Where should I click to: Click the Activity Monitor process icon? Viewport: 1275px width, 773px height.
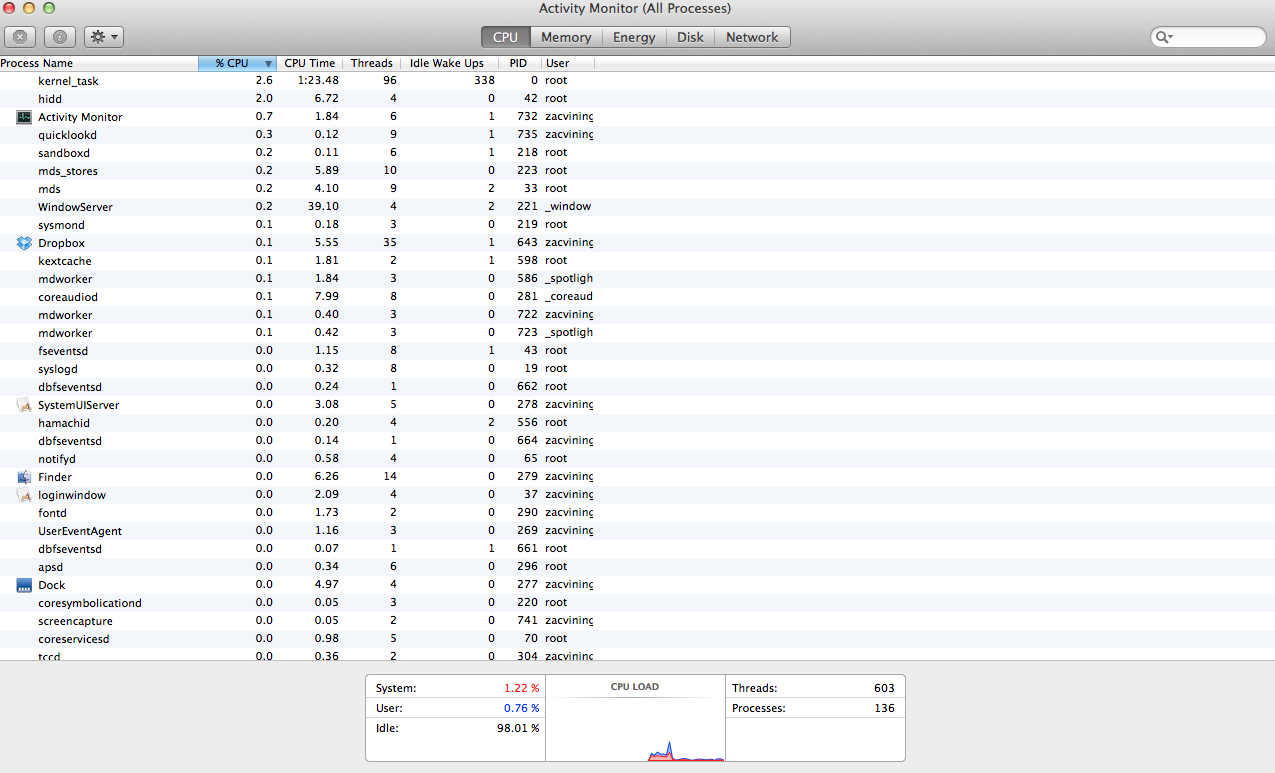[x=24, y=117]
